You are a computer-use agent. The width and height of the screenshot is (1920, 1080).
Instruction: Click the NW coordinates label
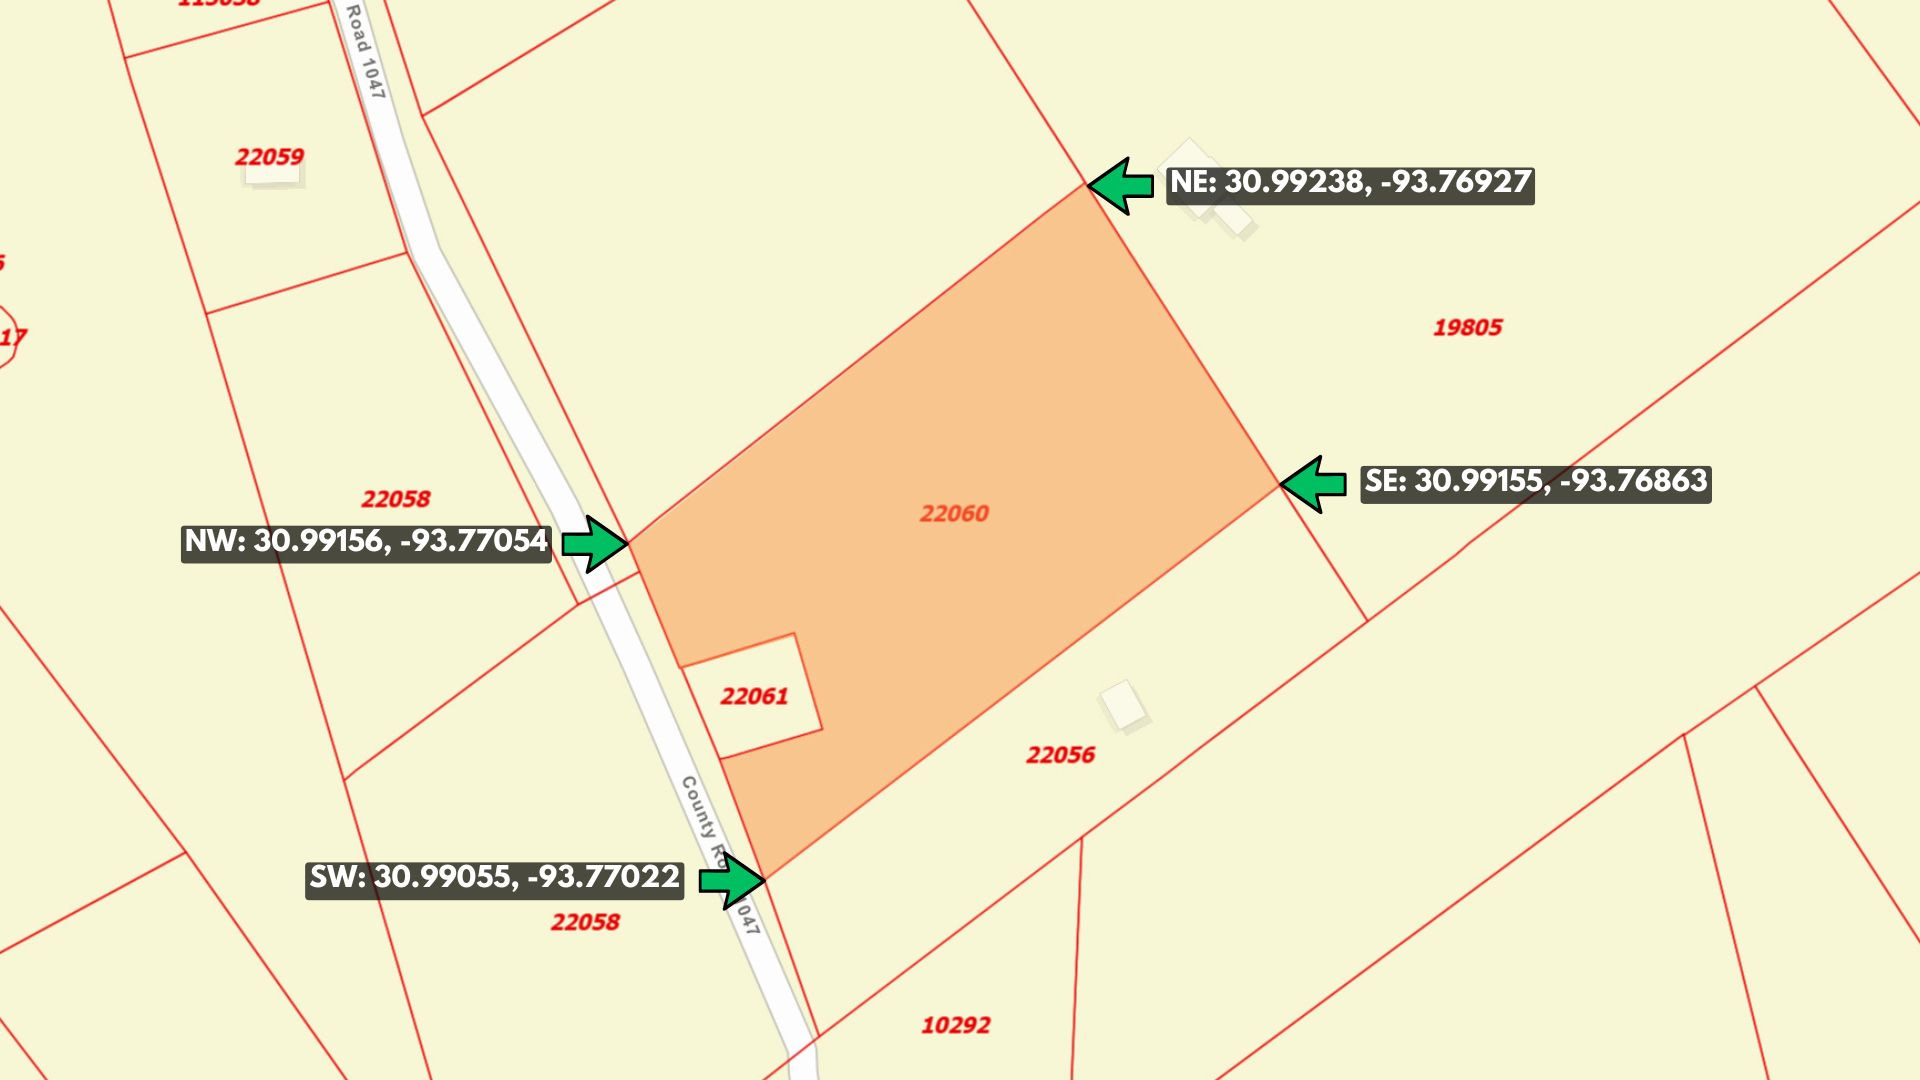(x=366, y=543)
